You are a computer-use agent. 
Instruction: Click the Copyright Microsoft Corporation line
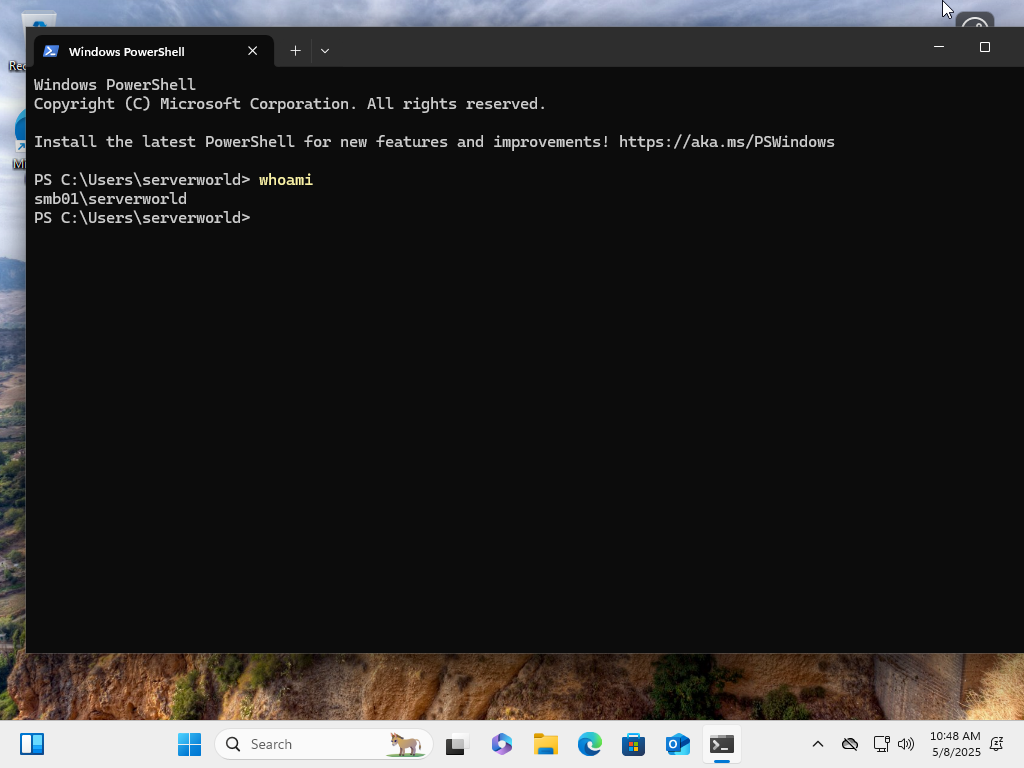tap(289, 104)
